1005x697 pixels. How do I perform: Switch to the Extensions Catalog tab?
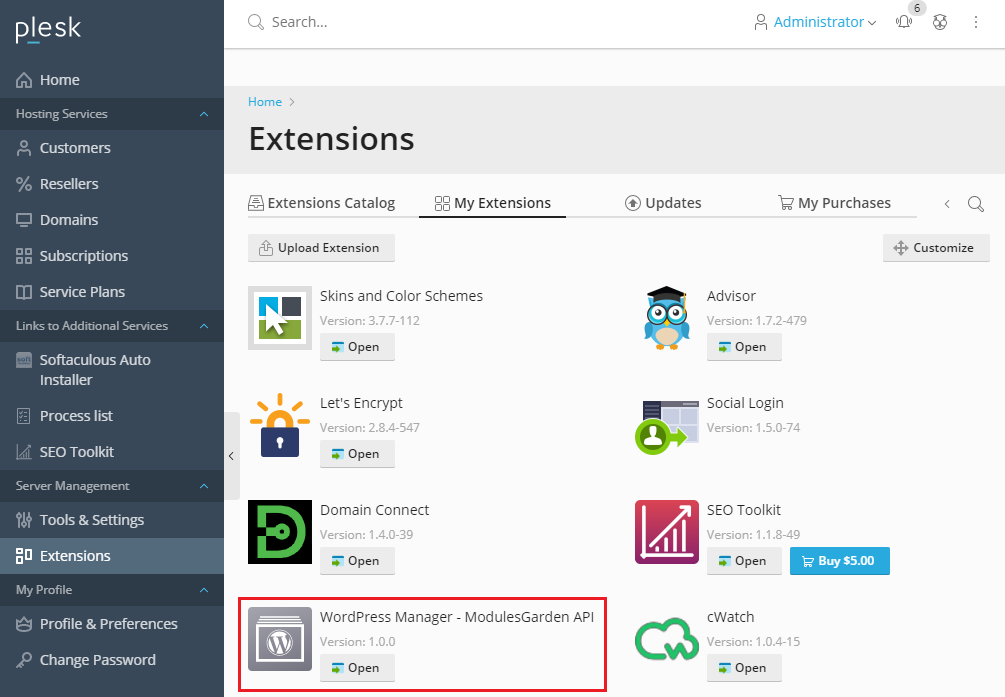(322, 203)
